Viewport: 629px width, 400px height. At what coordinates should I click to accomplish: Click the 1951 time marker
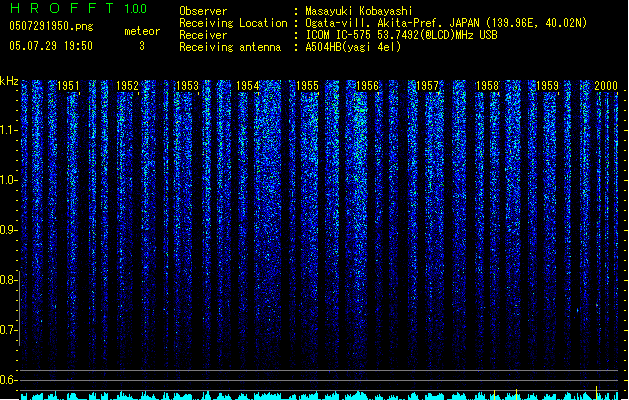[68, 86]
